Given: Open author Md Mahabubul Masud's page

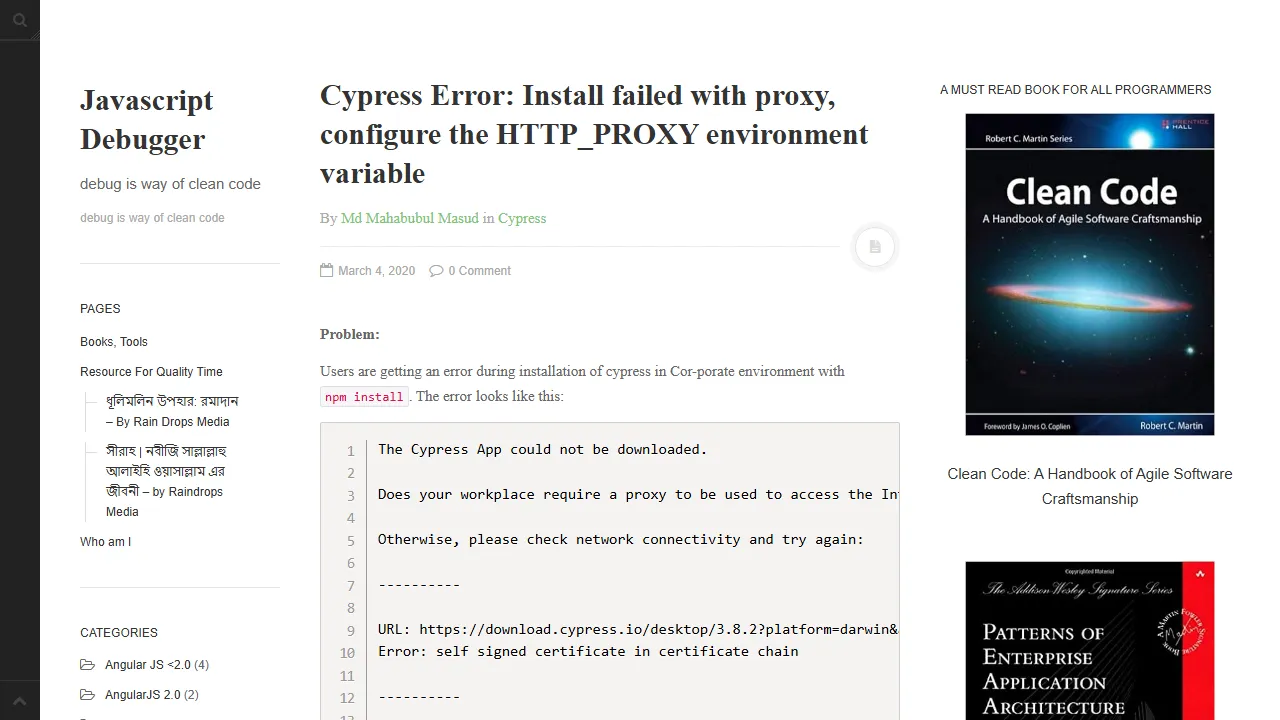Looking at the screenshot, I should tap(409, 218).
